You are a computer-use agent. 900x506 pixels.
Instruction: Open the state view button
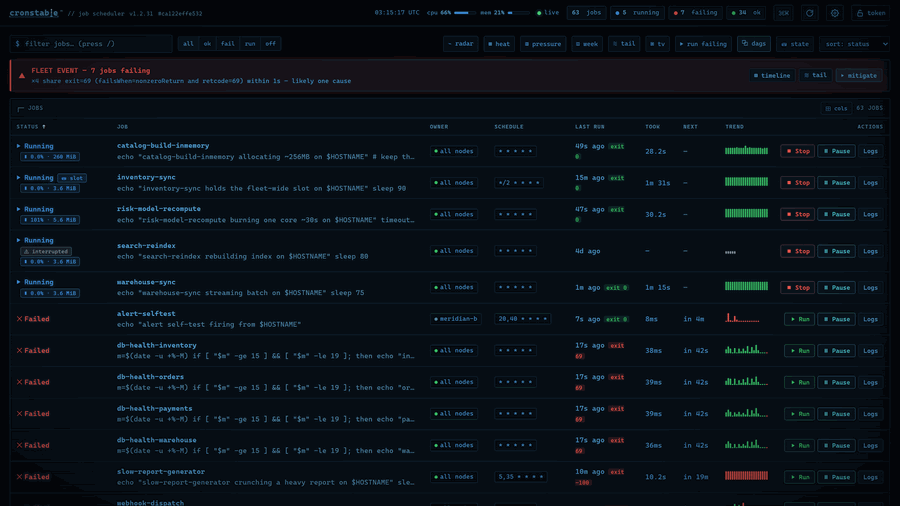[794, 44]
